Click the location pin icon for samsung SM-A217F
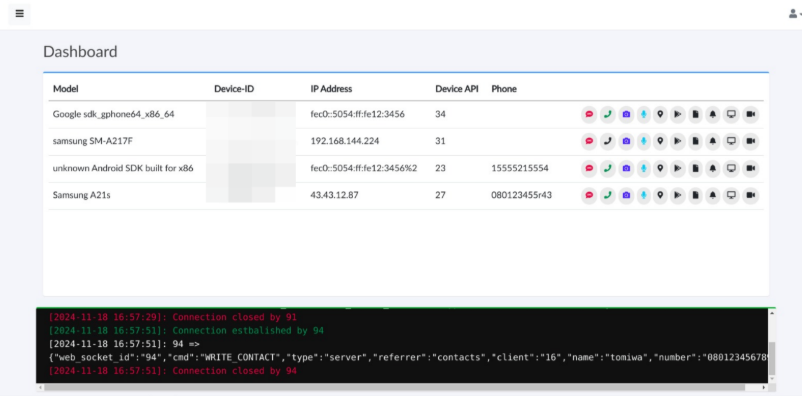This screenshot has height=396, width=802. tap(660, 141)
